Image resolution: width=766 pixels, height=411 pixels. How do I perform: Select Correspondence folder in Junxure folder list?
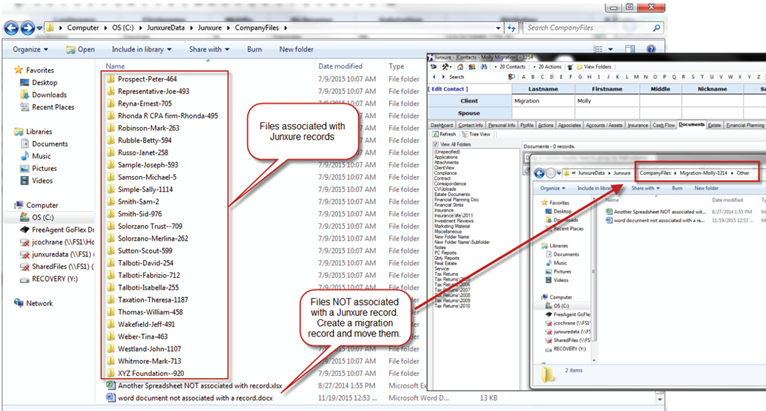(450, 184)
